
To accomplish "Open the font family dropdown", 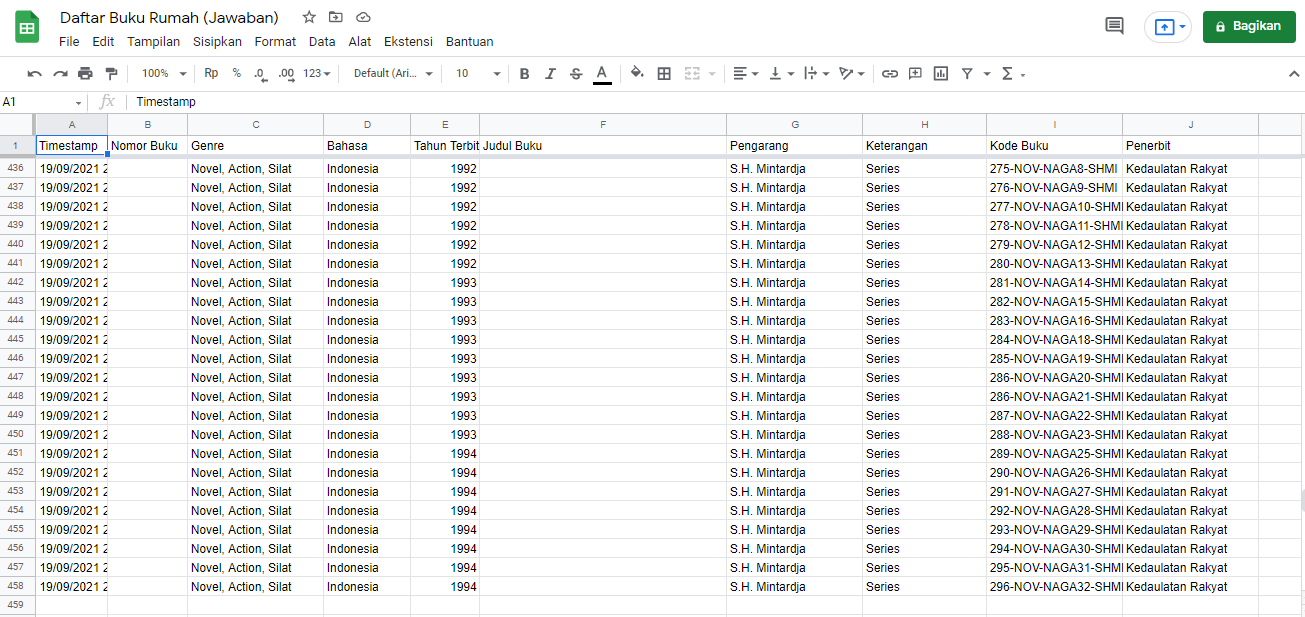I will pos(393,73).
